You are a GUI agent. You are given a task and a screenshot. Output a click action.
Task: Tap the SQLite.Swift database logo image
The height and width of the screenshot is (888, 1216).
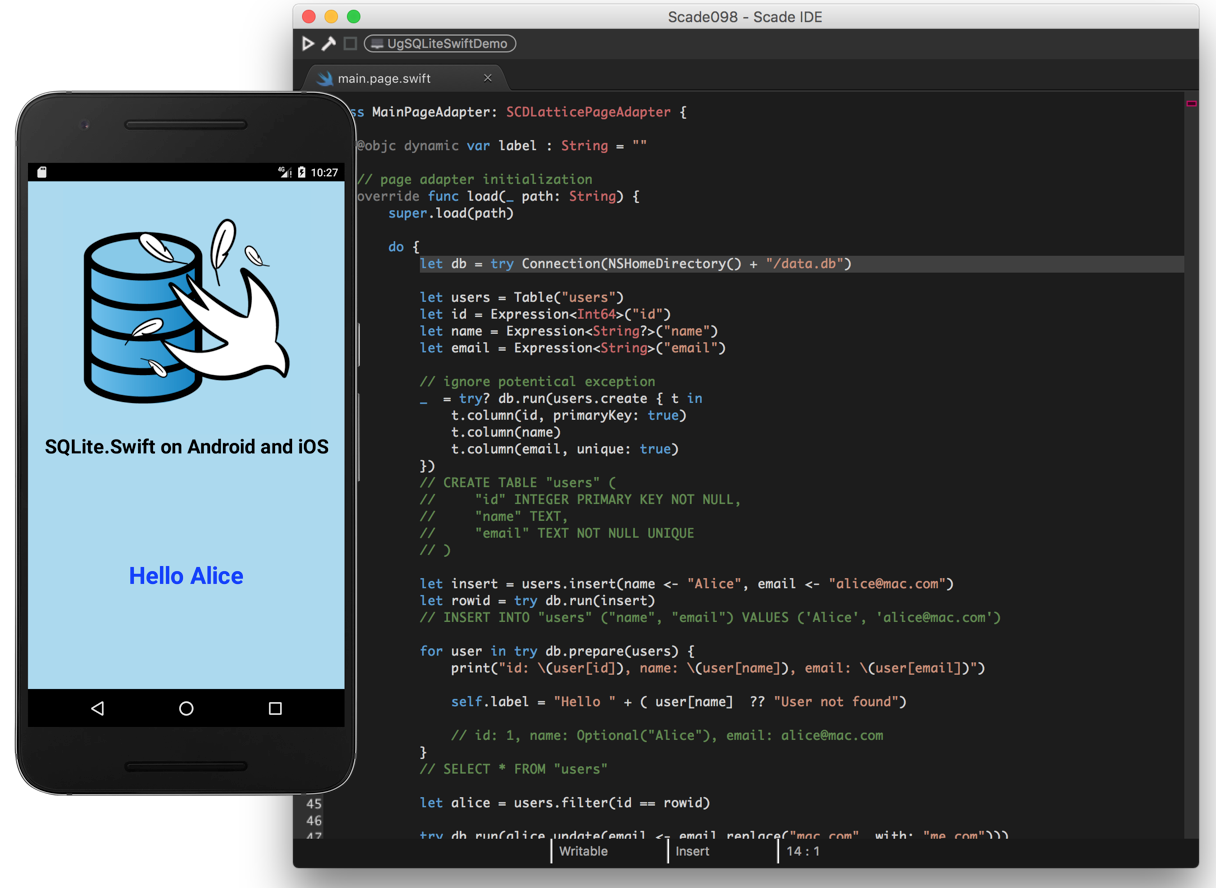pyautogui.click(x=186, y=310)
